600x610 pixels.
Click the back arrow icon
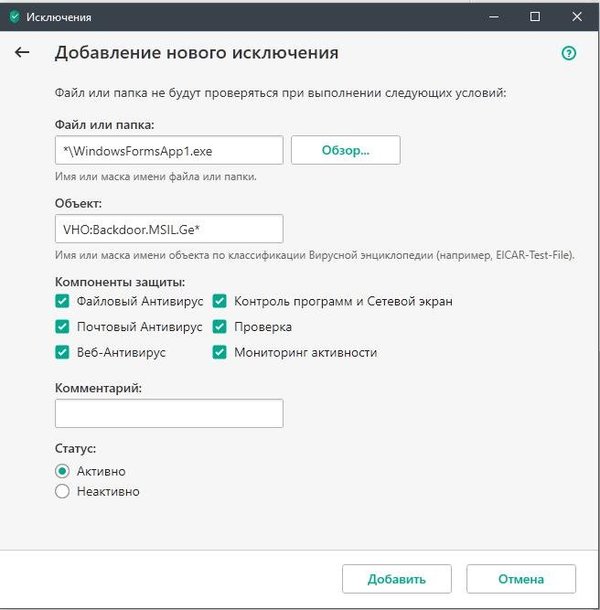22,53
